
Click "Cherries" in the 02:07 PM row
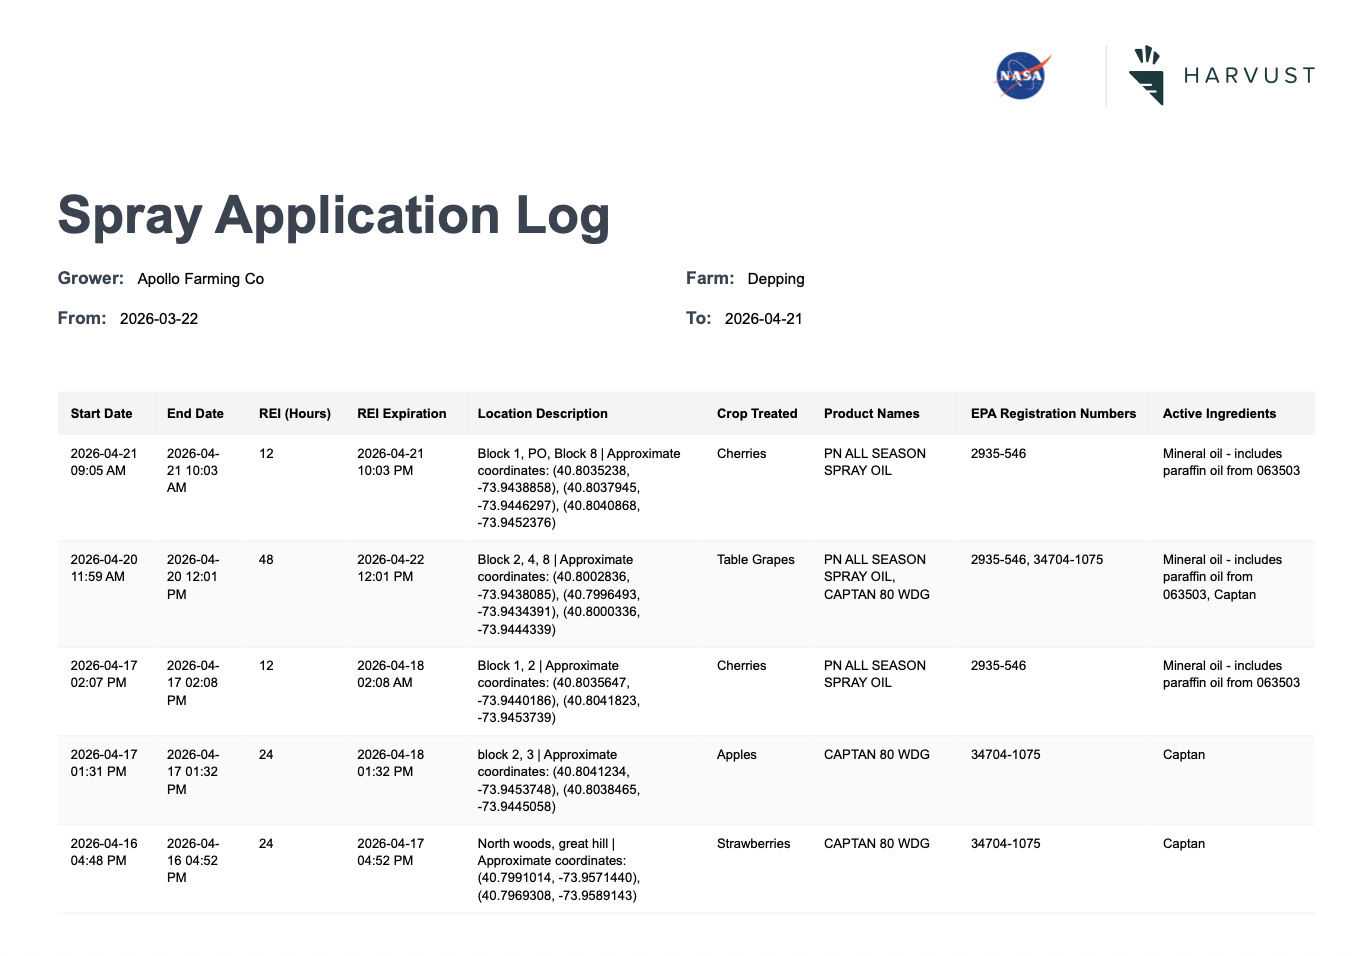[x=742, y=666]
